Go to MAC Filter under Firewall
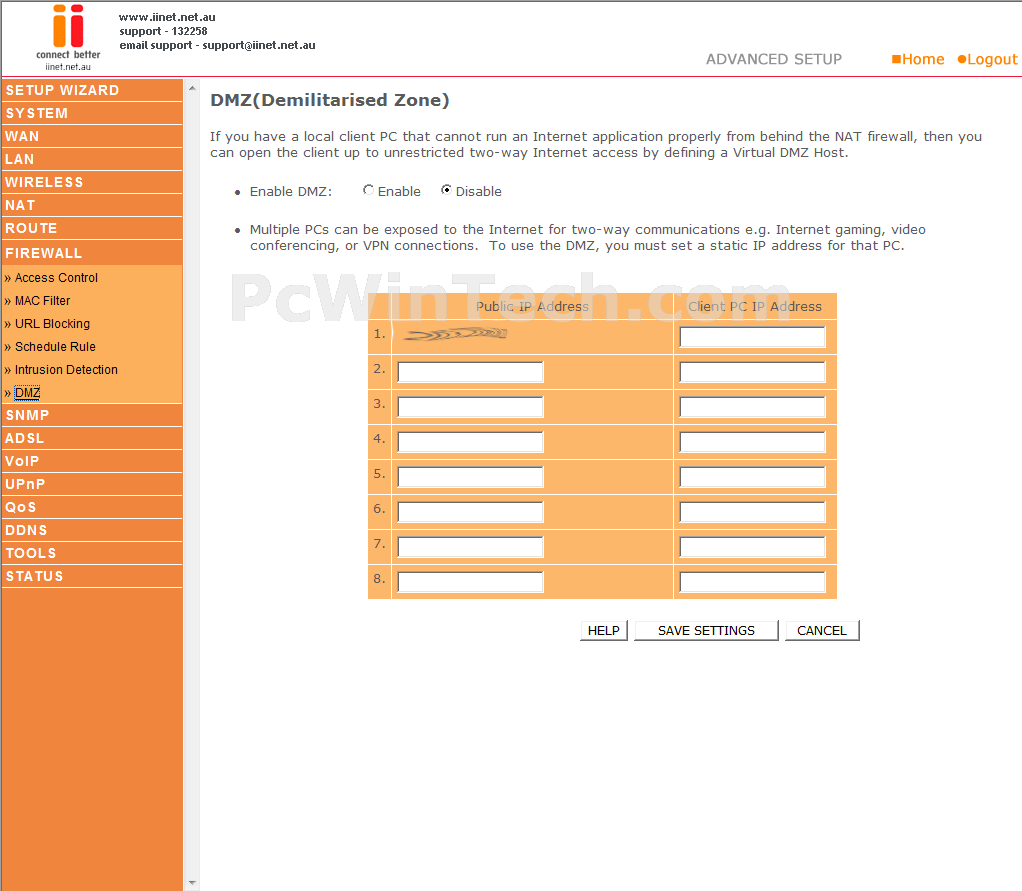1022x891 pixels. coord(42,300)
